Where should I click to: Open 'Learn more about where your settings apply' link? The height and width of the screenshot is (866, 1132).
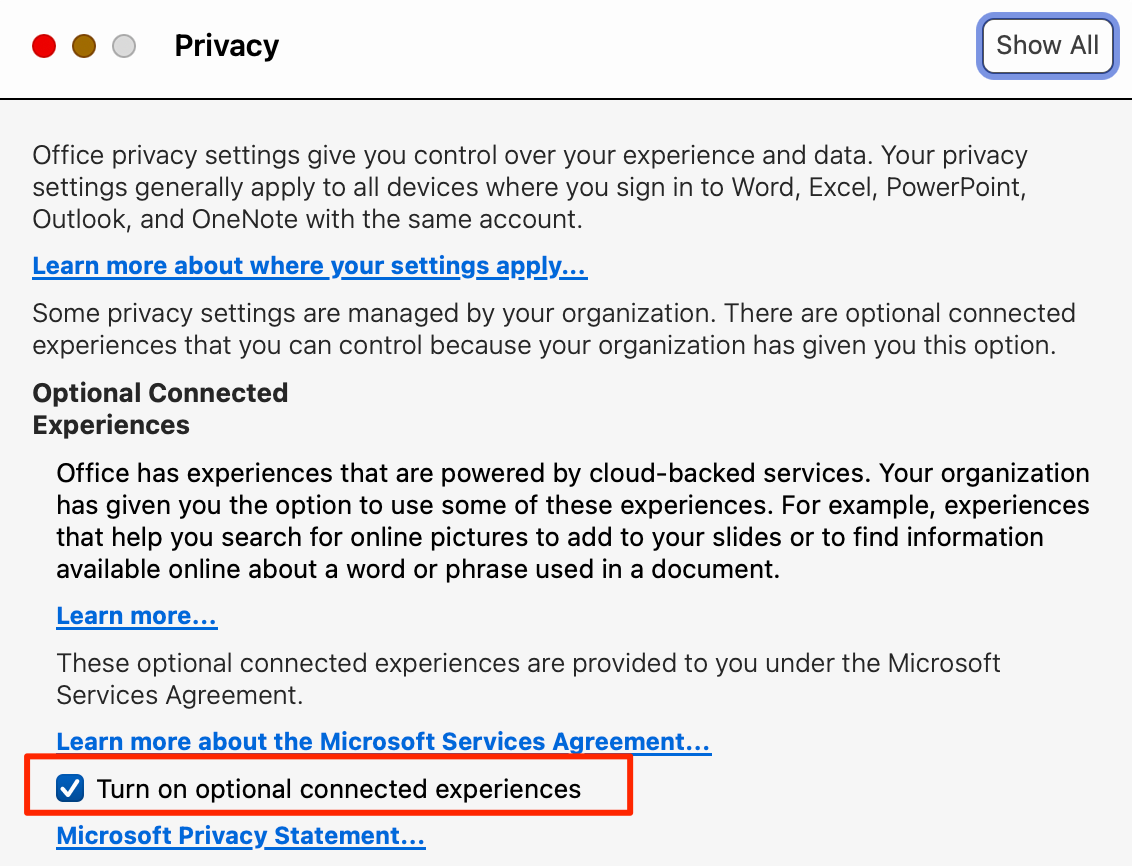309,266
